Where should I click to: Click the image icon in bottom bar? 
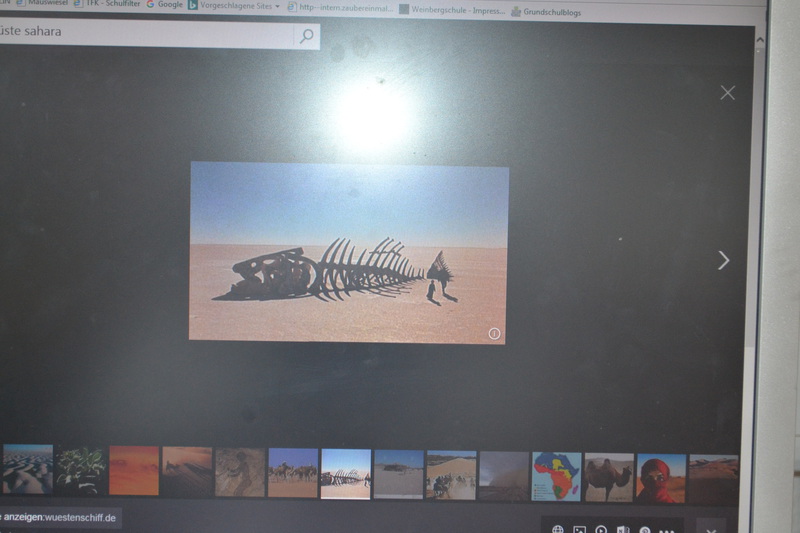(x=579, y=529)
